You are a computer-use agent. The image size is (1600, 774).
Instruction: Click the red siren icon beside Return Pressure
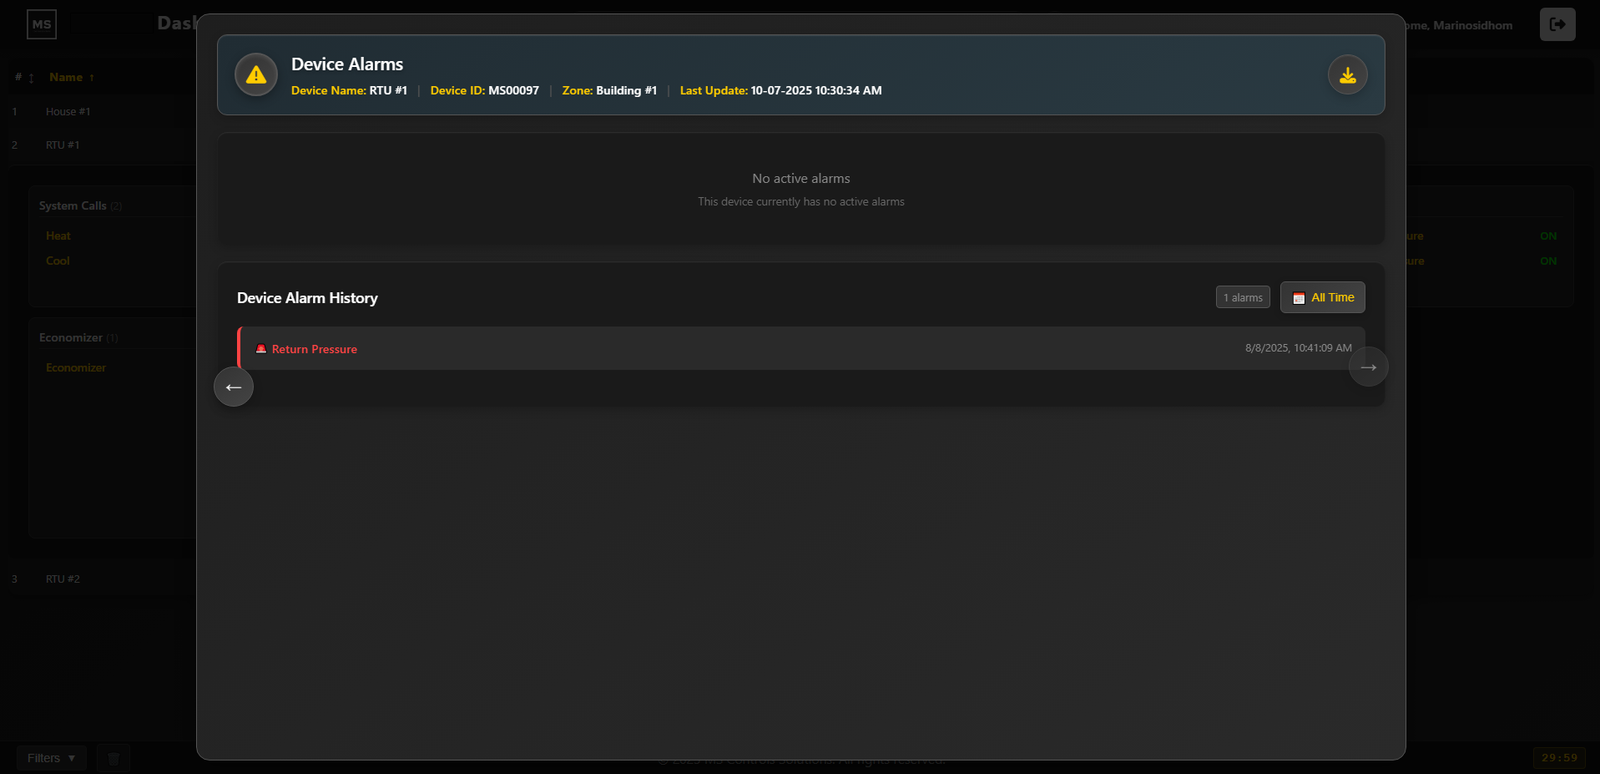261,349
